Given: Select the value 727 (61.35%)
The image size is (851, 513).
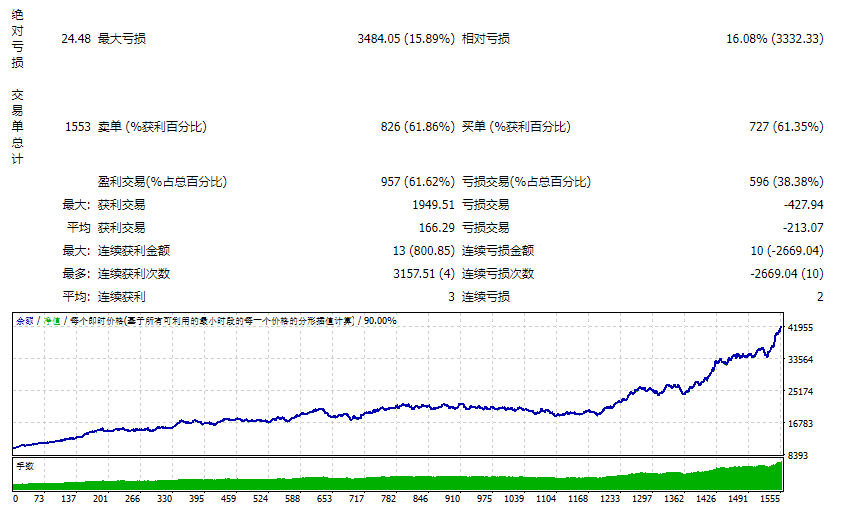Looking at the screenshot, I should coord(786,126).
